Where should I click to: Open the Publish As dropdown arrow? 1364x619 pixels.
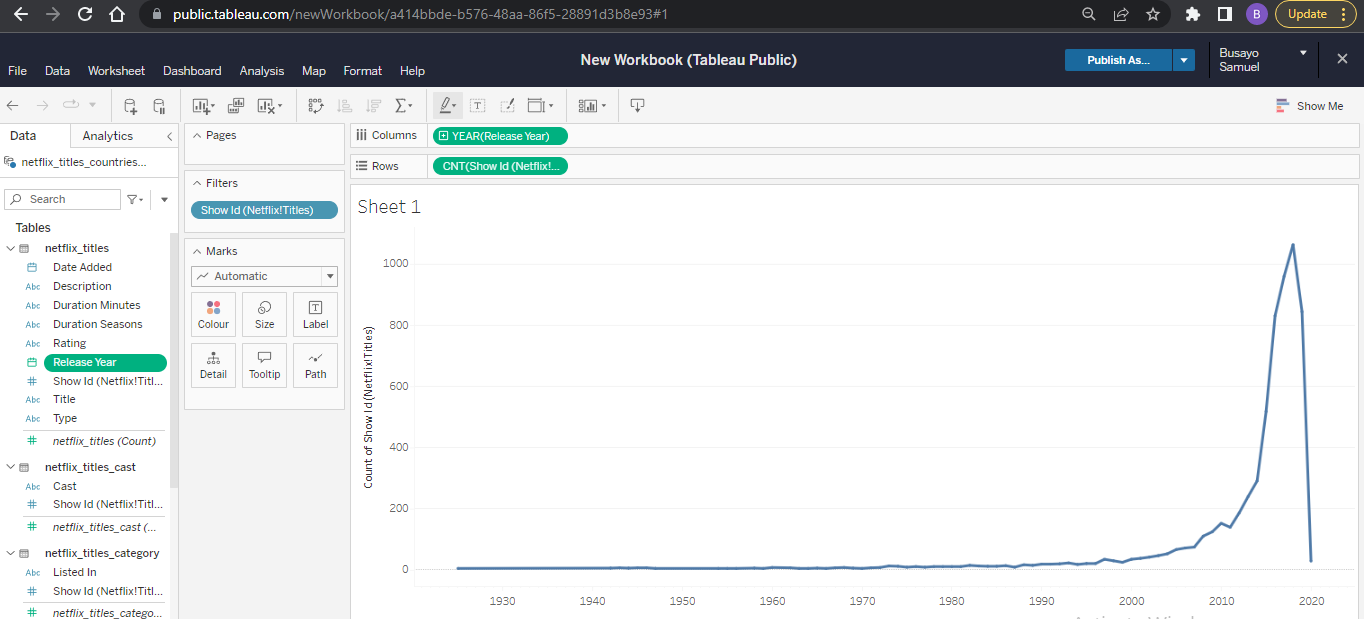[1184, 60]
